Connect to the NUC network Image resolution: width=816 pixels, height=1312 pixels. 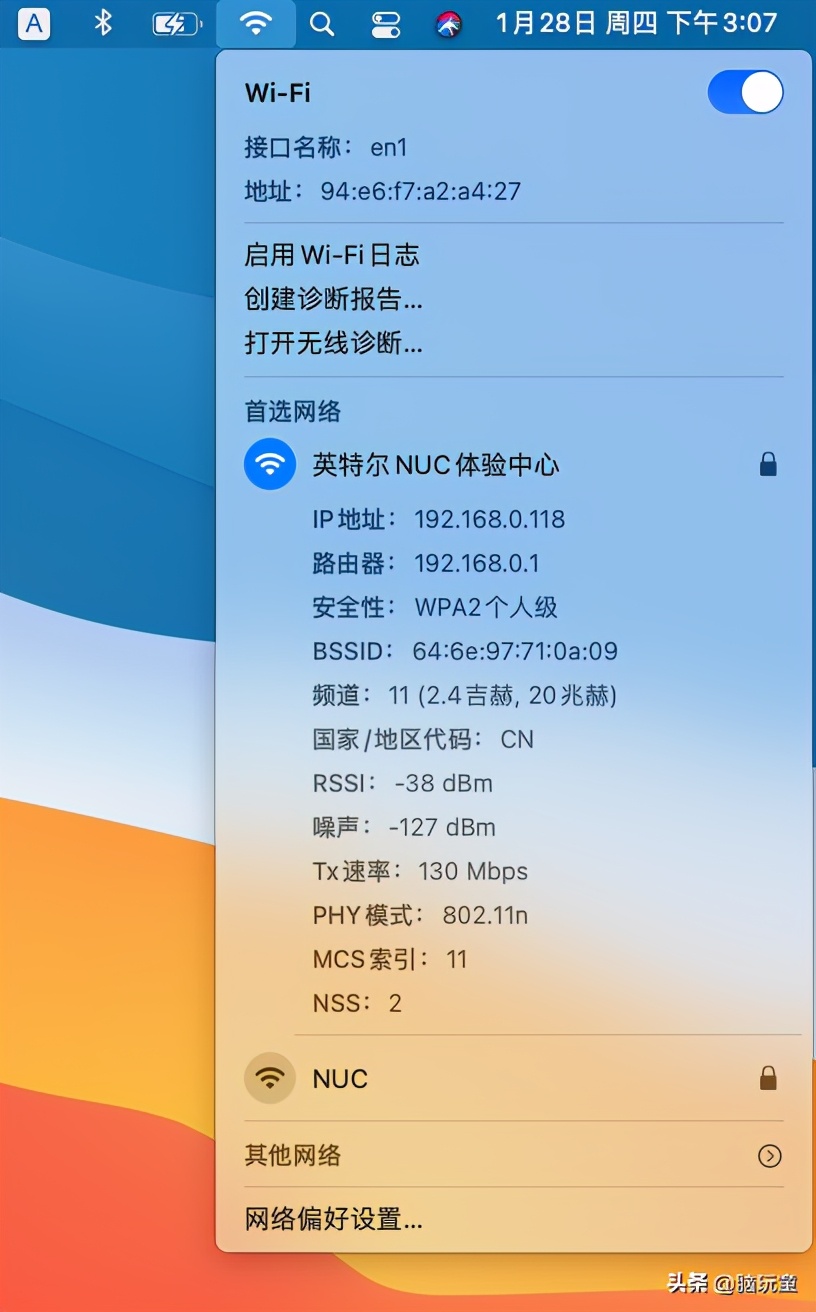tap(340, 1078)
